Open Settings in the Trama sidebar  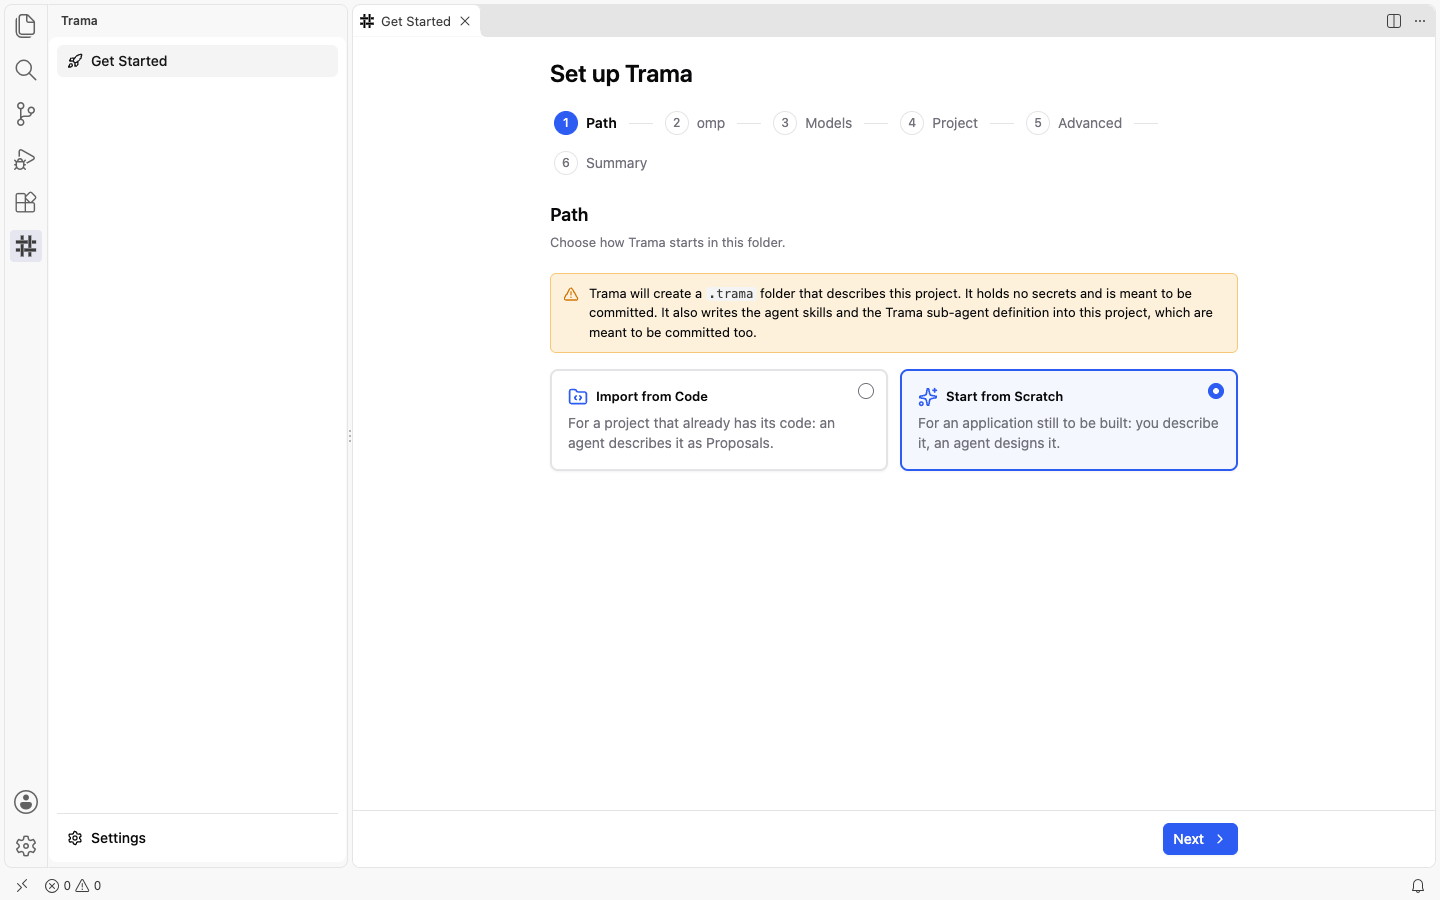pyautogui.click(x=197, y=838)
